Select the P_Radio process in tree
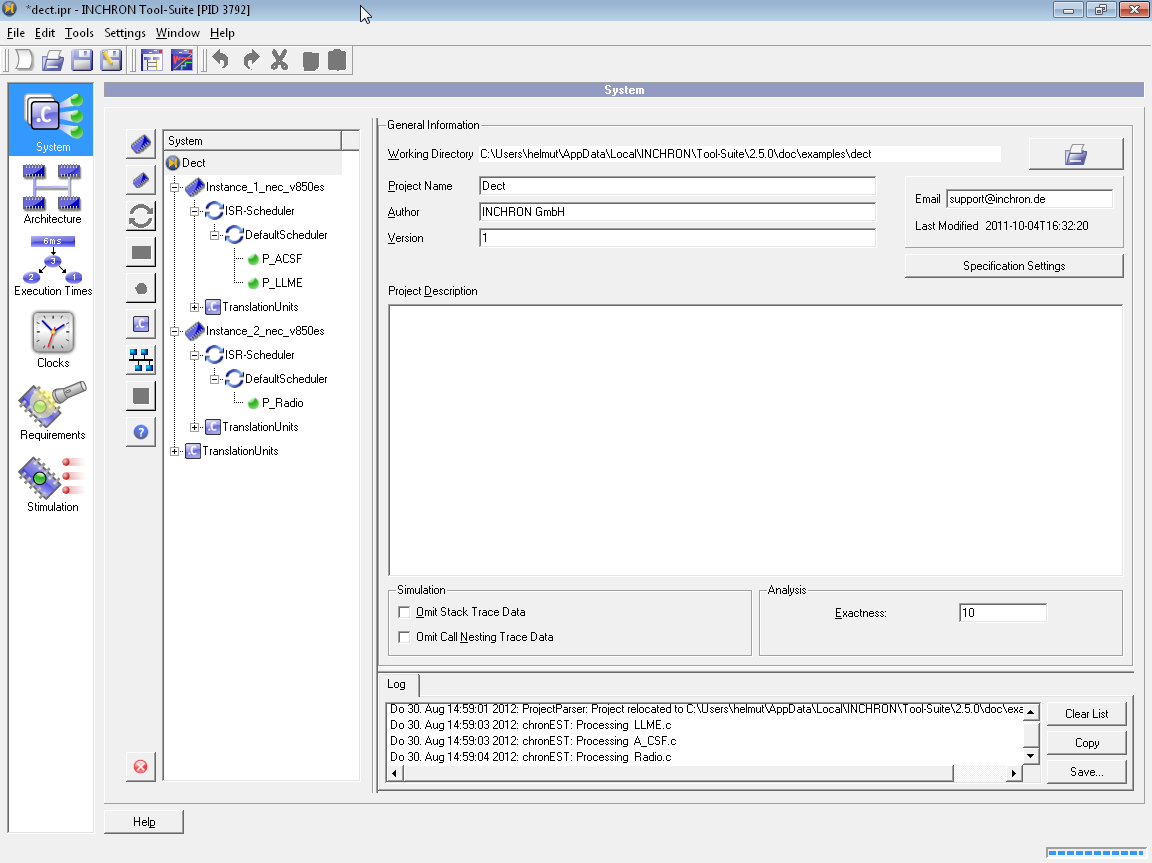The height and width of the screenshot is (863, 1152). click(x=283, y=403)
